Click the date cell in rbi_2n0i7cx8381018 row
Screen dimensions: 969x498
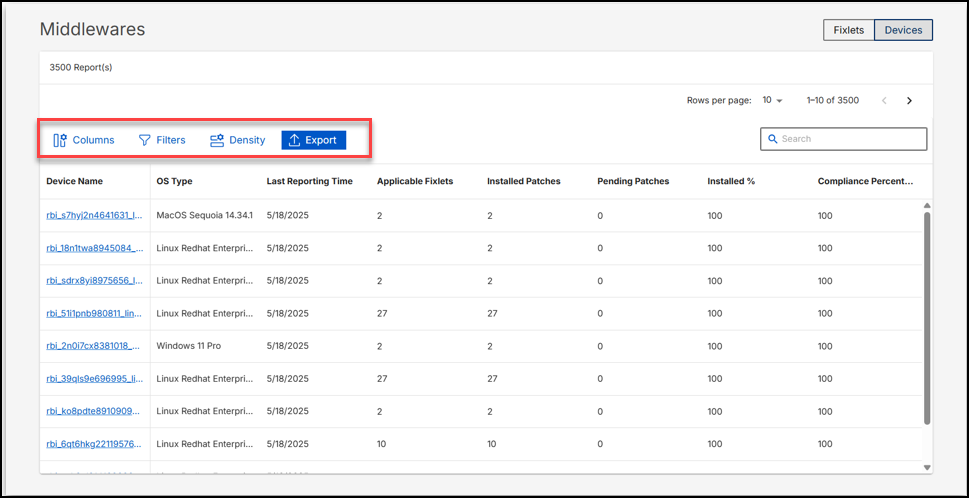(287, 346)
